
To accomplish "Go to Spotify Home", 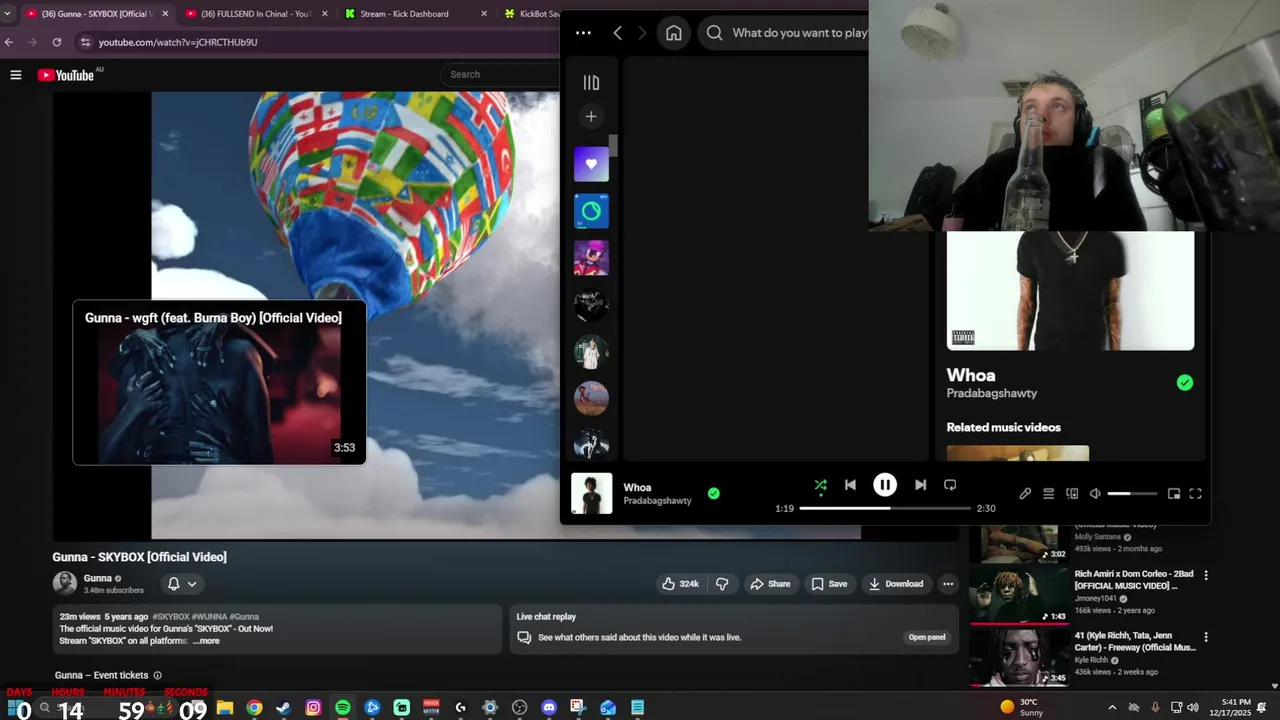I will click(x=674, y=33).
